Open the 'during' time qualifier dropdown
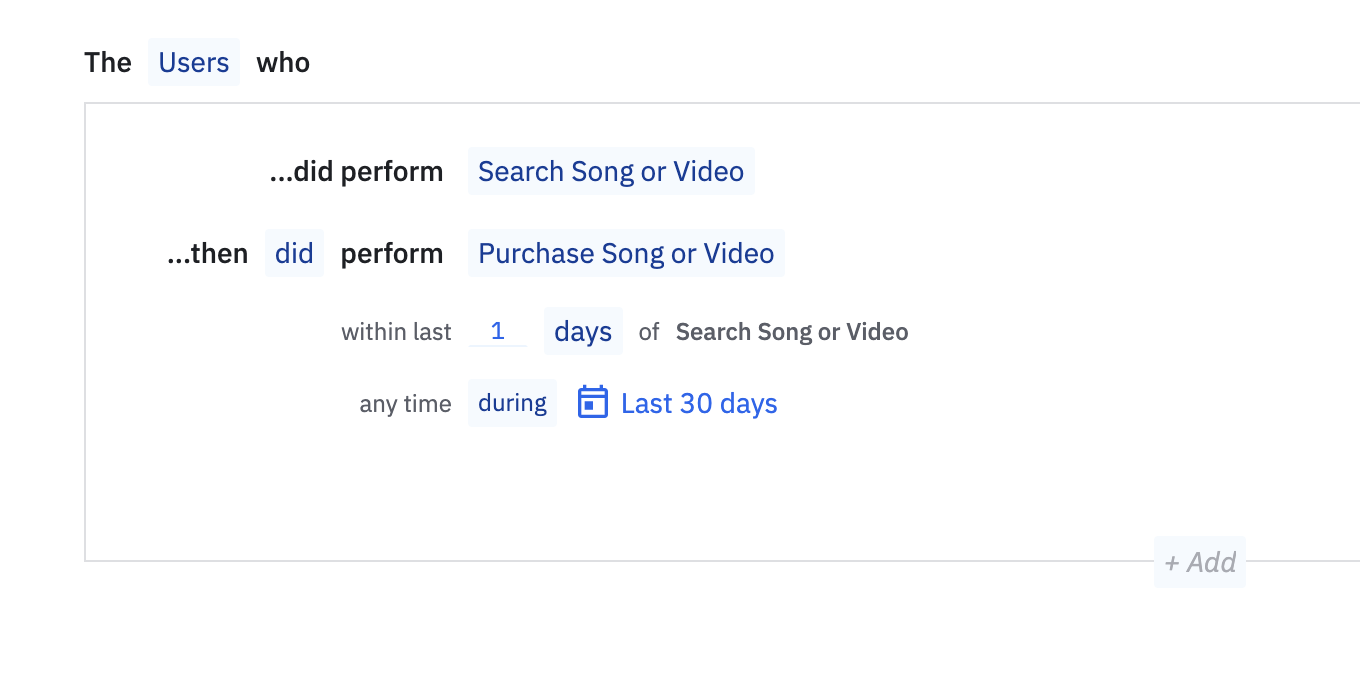Viewport: 1360px width, 678px height. 512,403
